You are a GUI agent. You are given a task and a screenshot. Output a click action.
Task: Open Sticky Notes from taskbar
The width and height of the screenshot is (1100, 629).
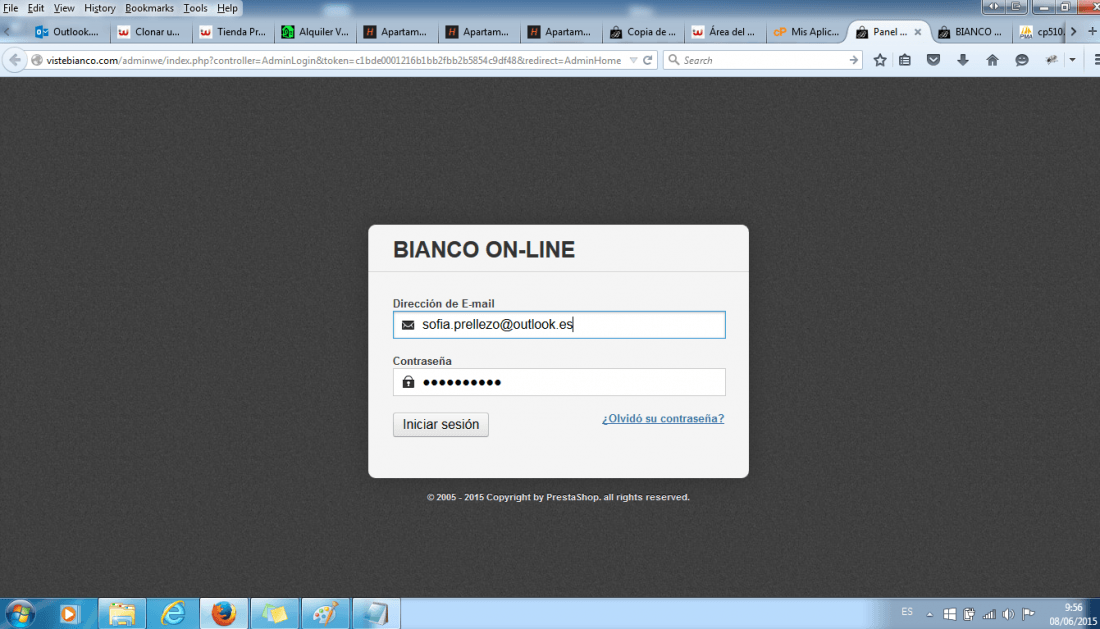coord(274,614)
